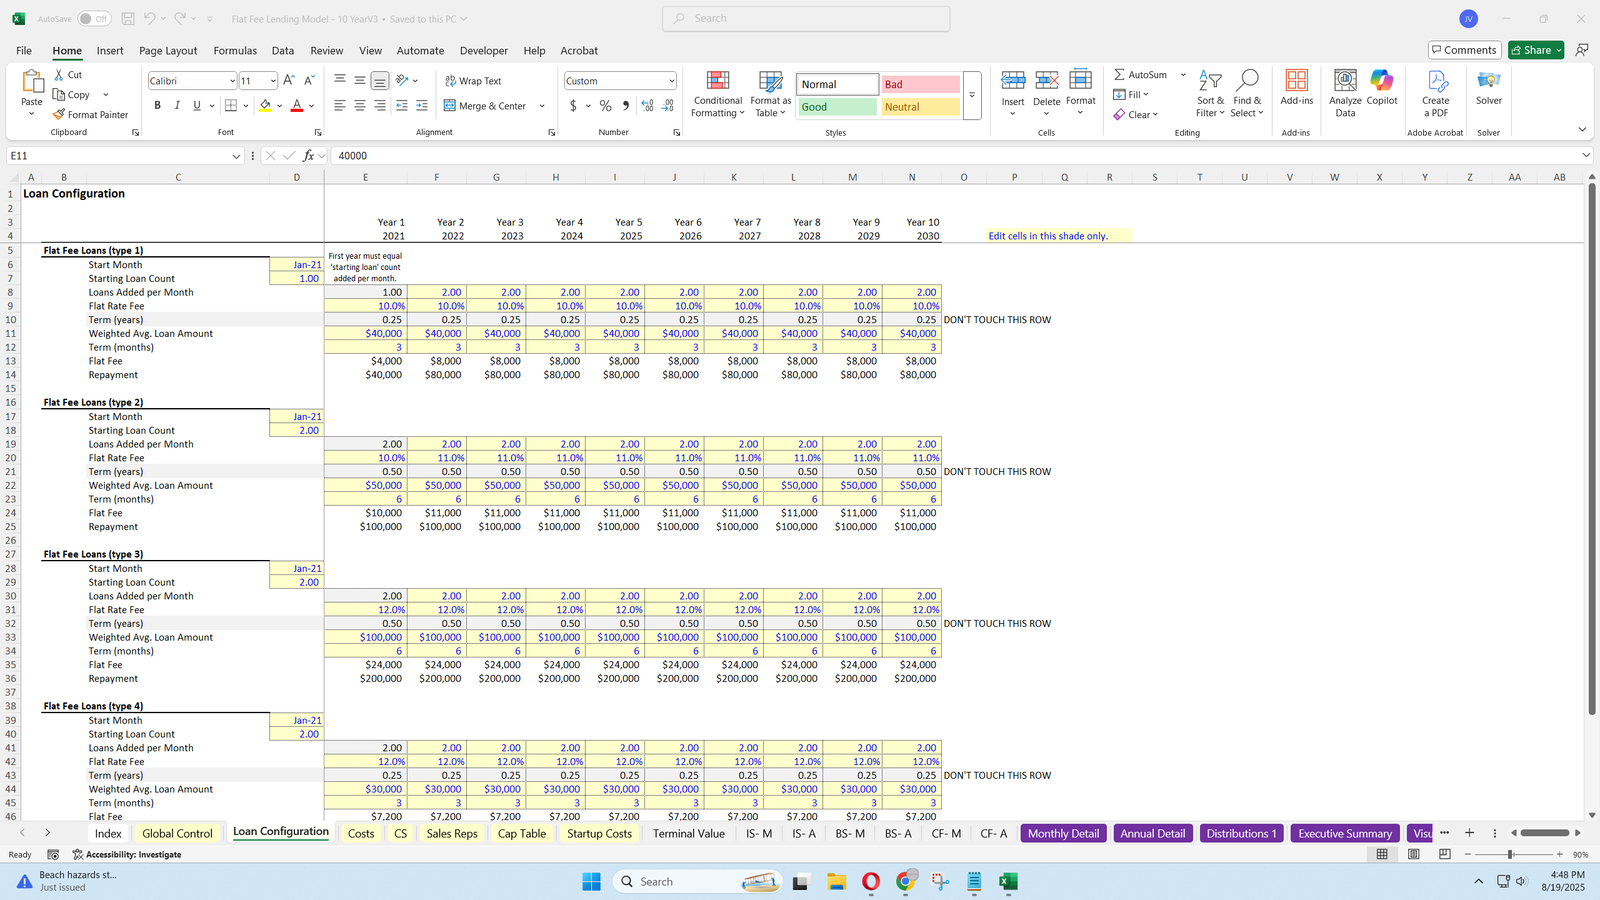Expand the Name Box dropdown arrow
The width and height of the screenshot is (1600, 900).
click(x=236, y=156)
